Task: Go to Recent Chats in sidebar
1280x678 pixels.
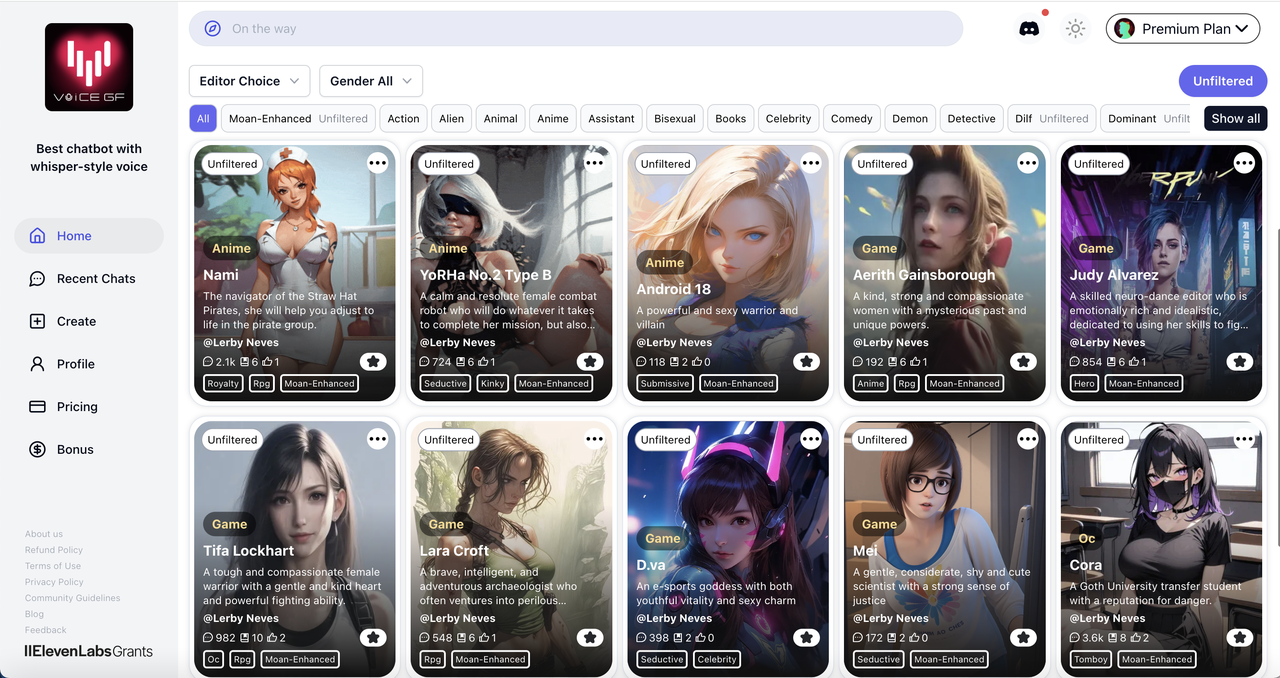Action: coord(96,279)
